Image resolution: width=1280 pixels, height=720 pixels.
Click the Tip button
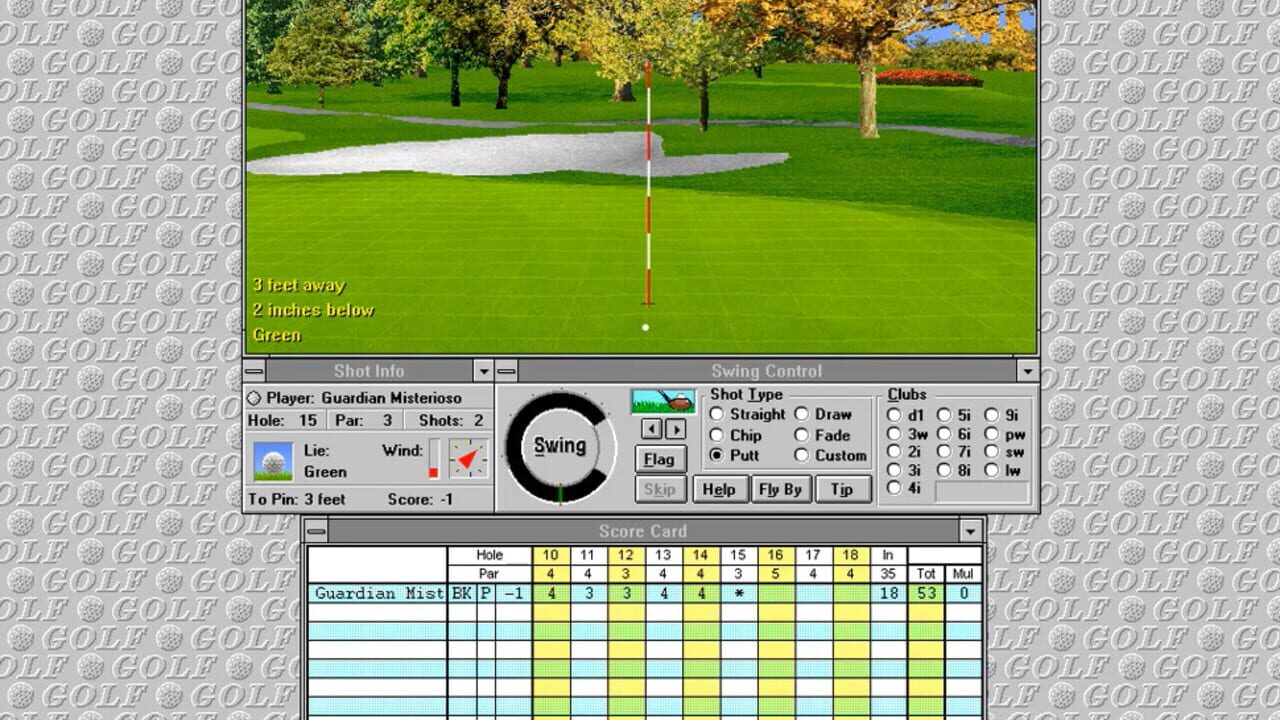coord(842,489)
